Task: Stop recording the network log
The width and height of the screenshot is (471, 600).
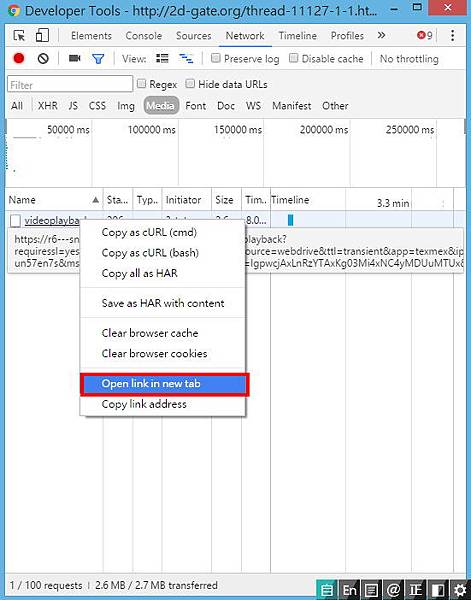Action: point(19,58)
